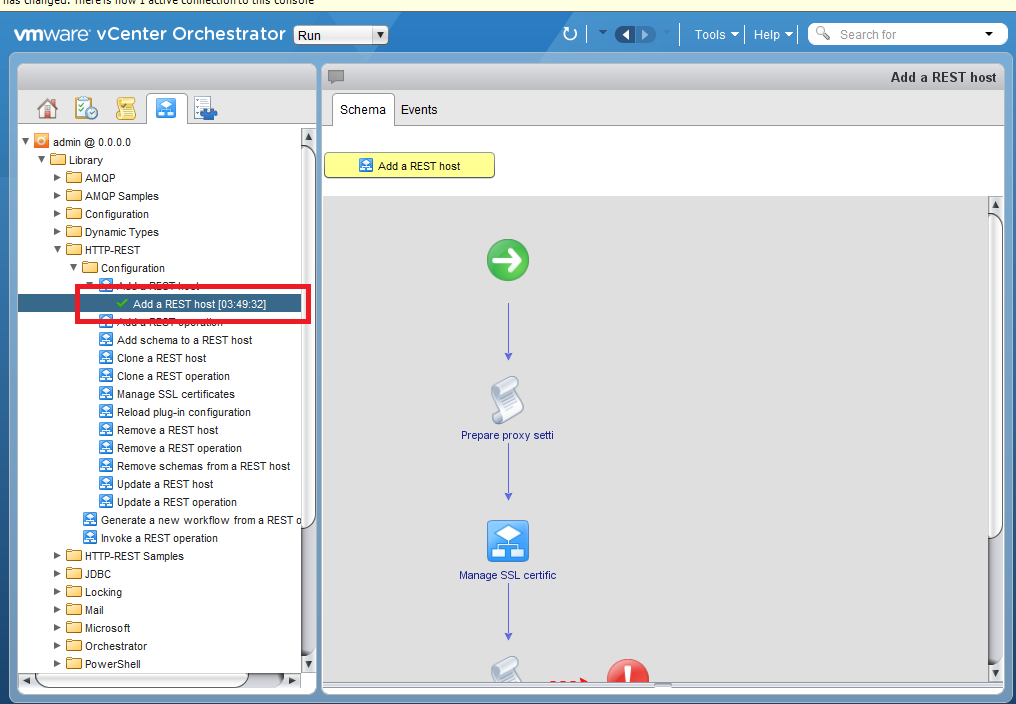Expand the JDBC folder
Screen dimensions: 1016x704
tap(57, 573)
